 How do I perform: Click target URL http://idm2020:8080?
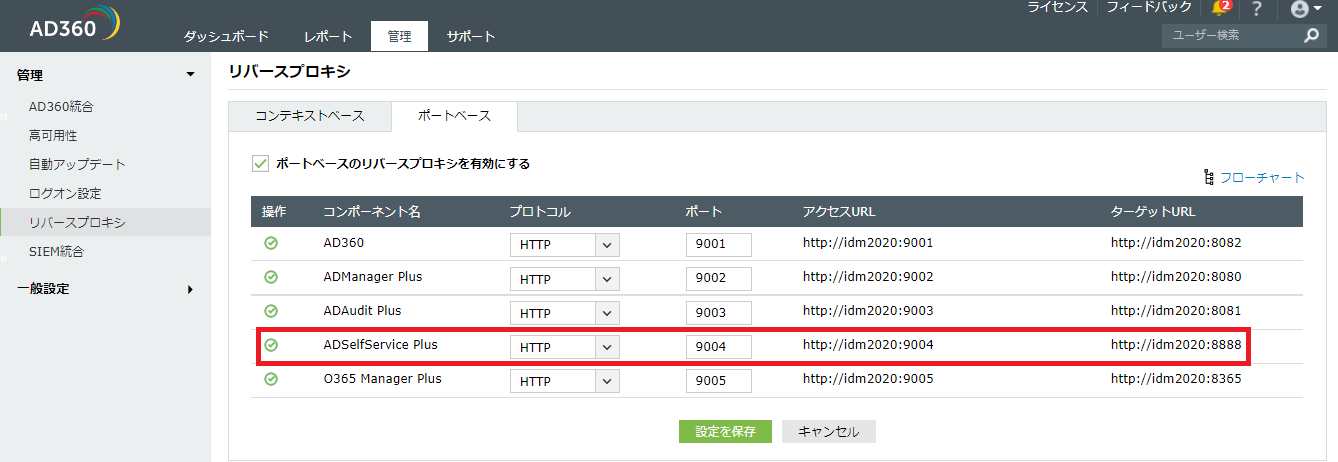pyautogui.click(x=1176, y=277)
